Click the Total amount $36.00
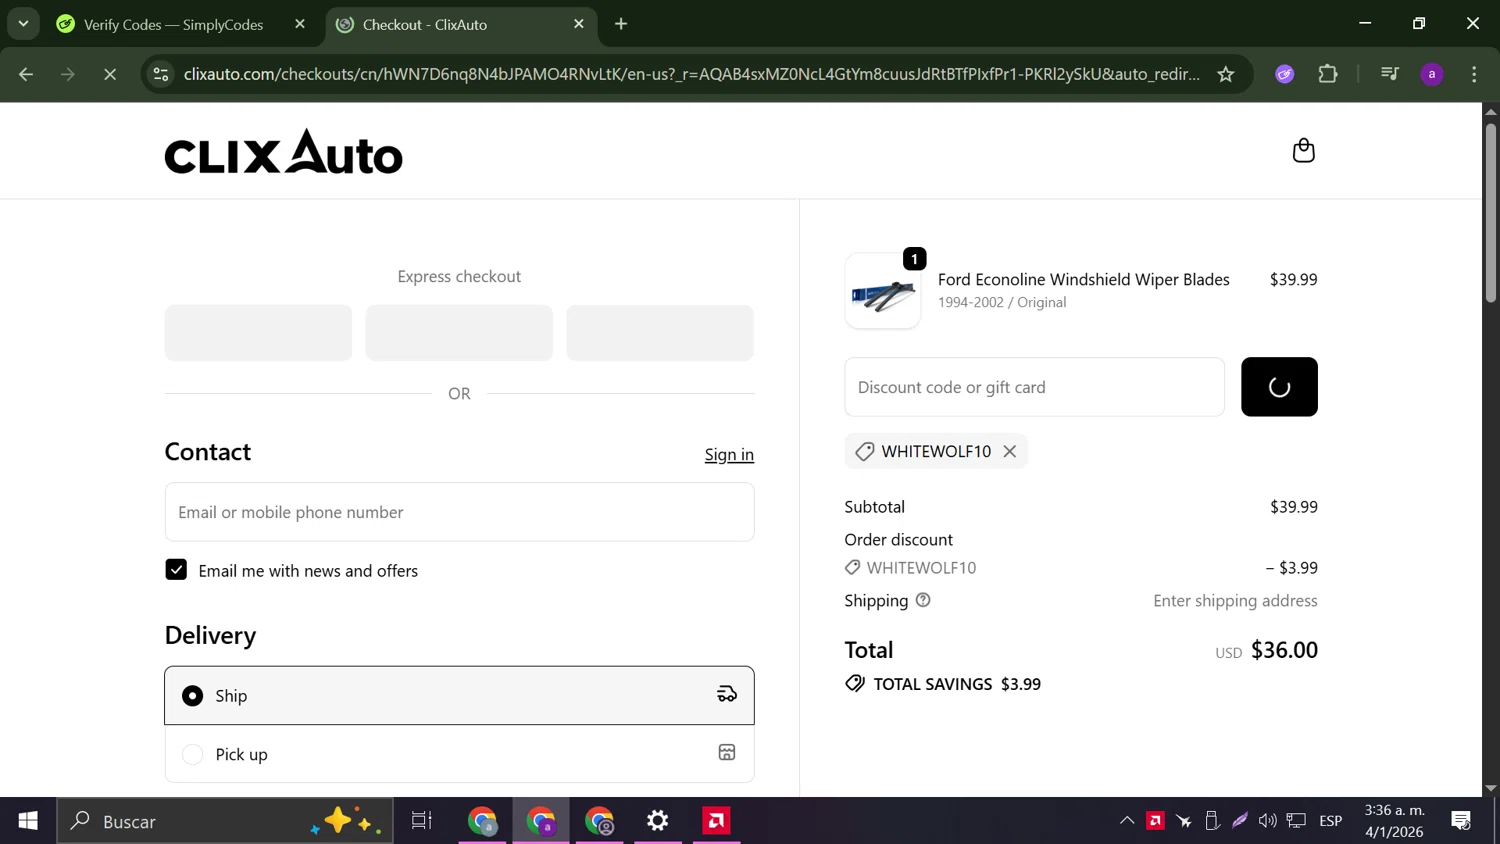Viewport: 1500px width, 844px height. point(1284,650)
